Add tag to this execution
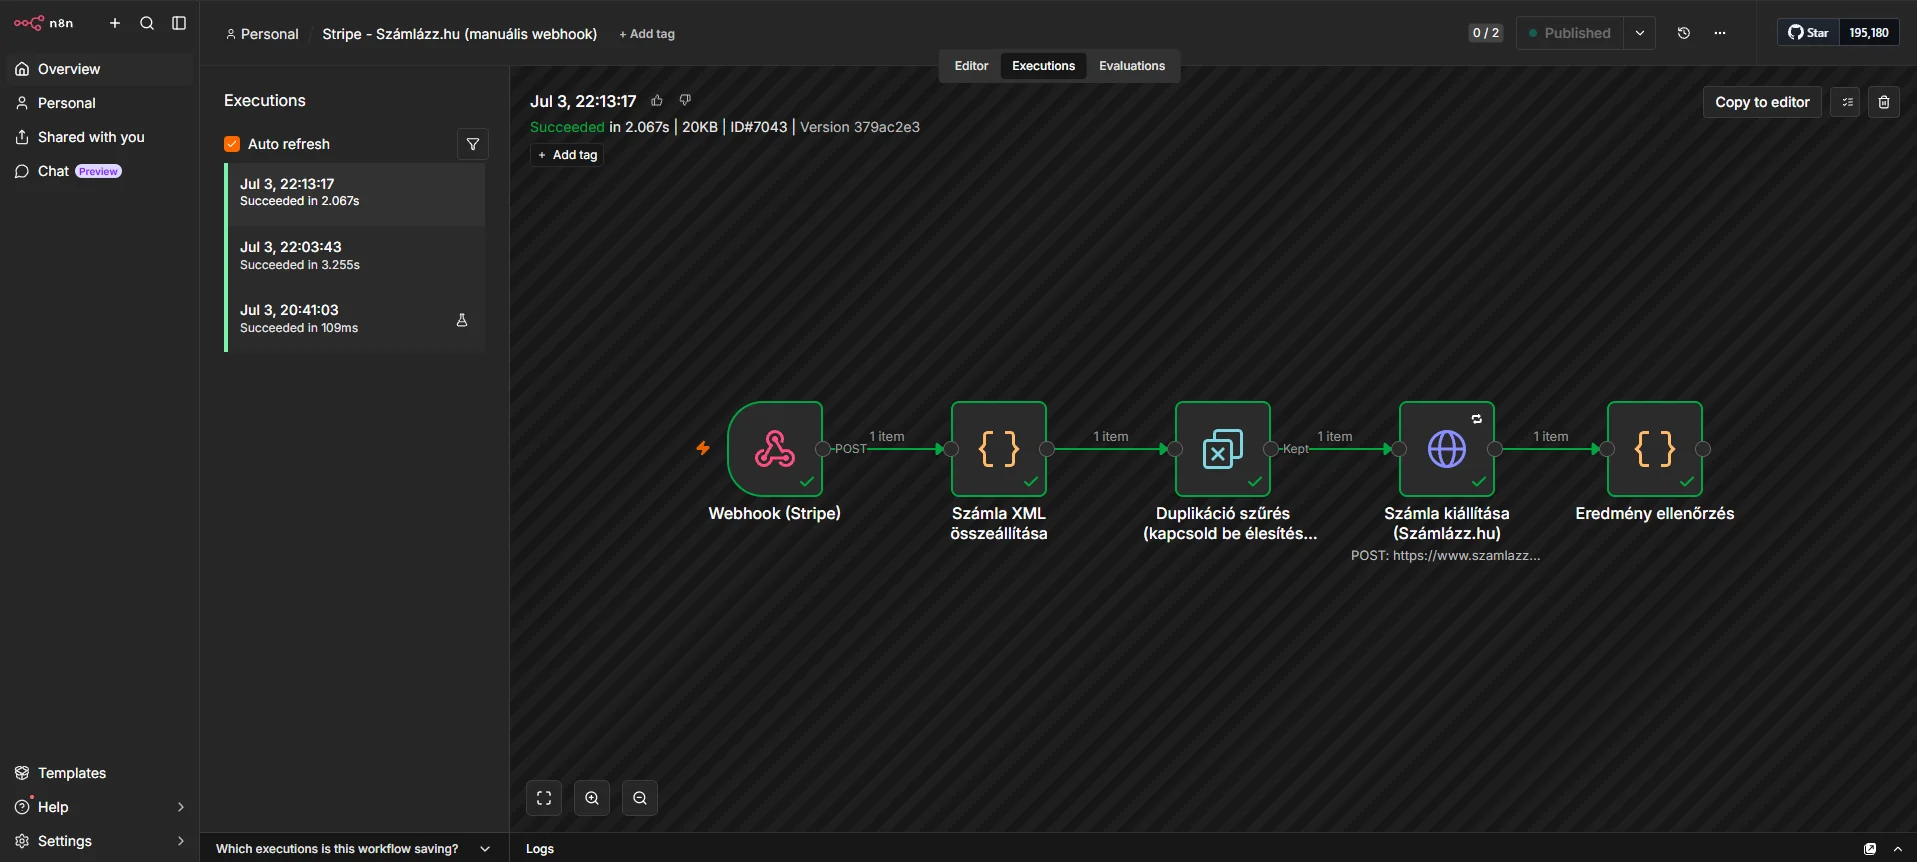Screen dimensions: 1917x862 (x=568, y=155)
